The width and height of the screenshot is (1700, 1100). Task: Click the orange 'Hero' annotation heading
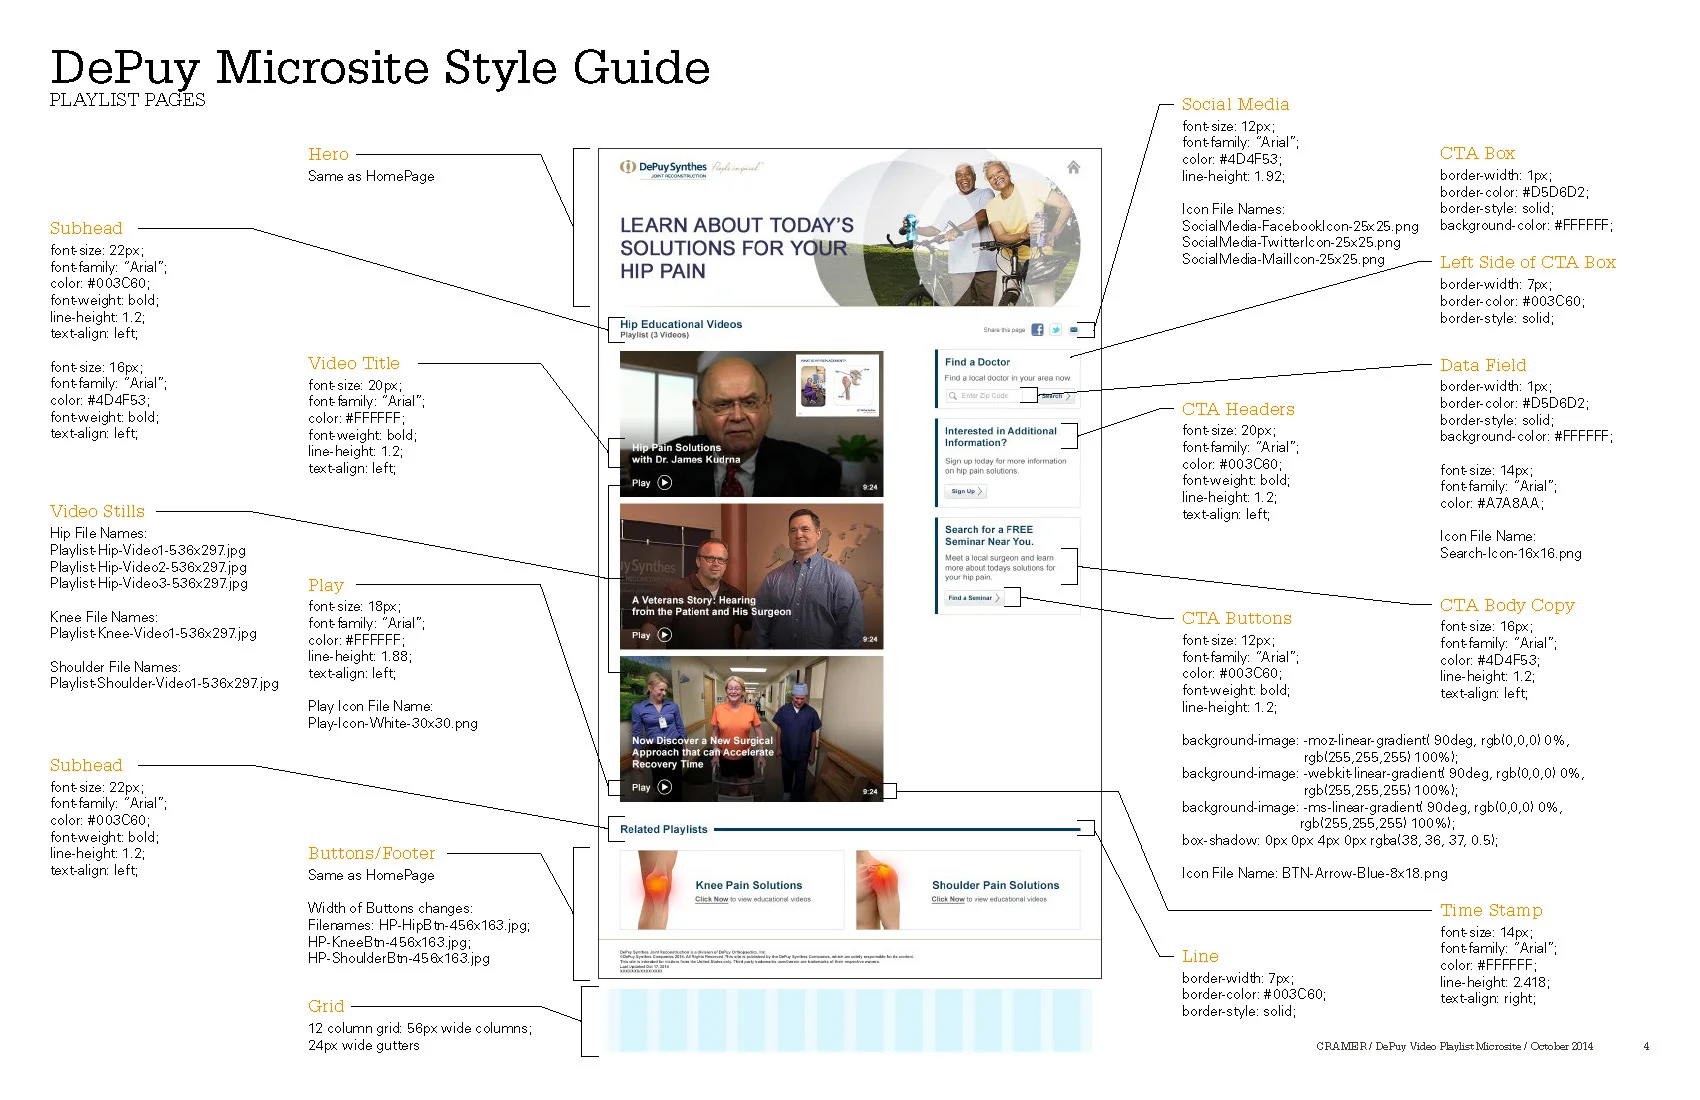point(328,154)
